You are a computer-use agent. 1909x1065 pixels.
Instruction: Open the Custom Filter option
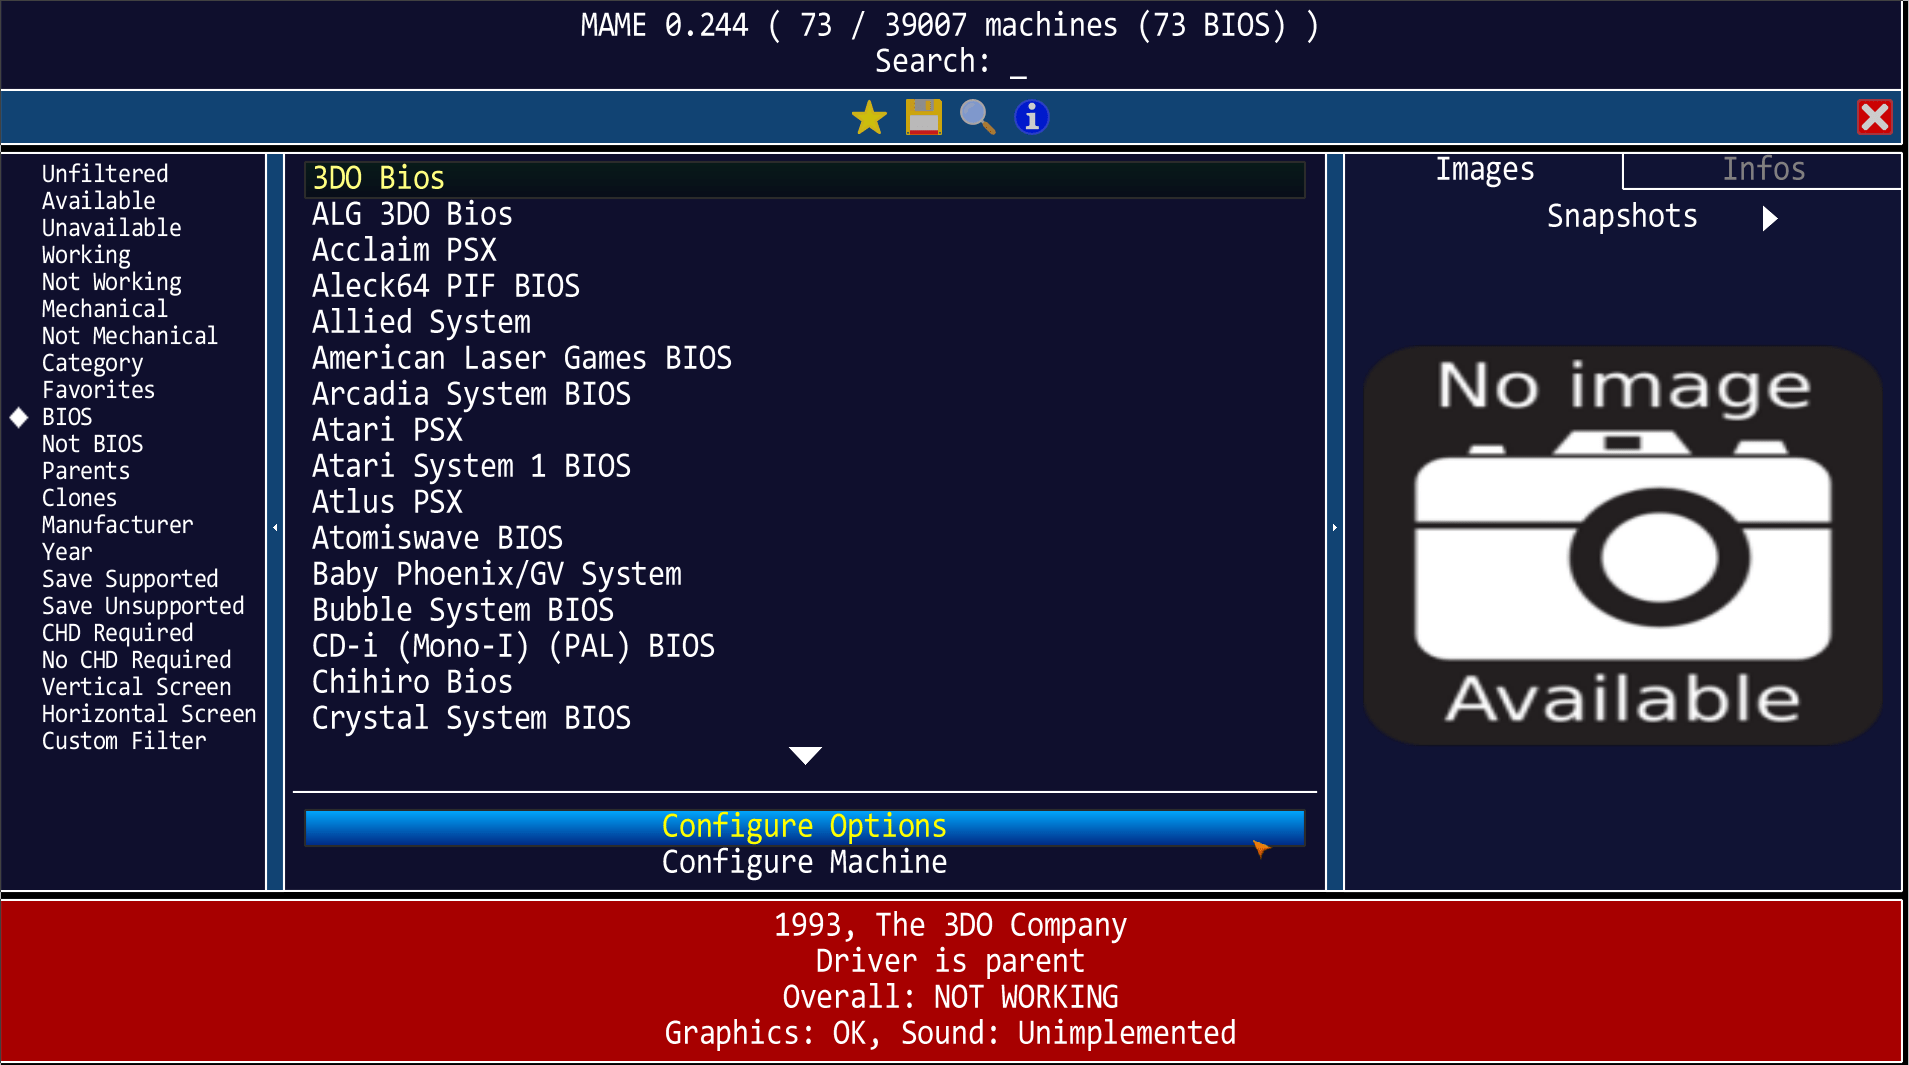[x=124, y=741]
